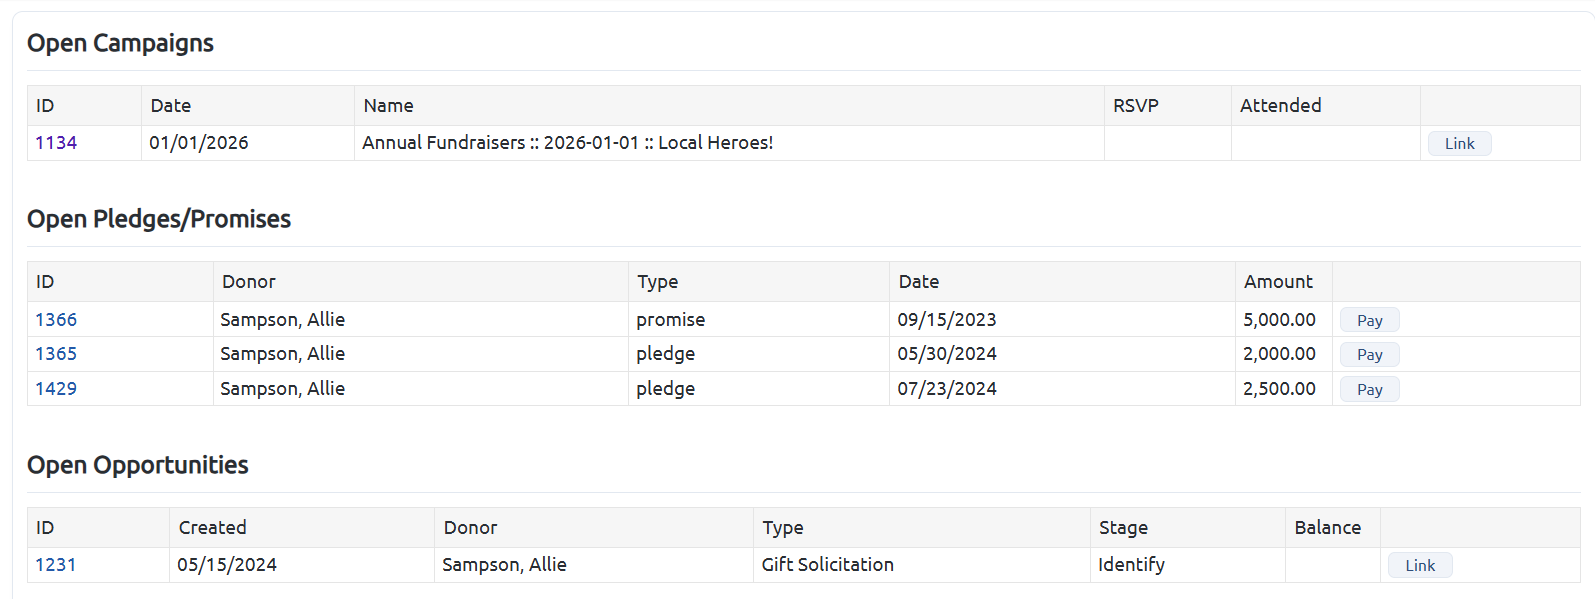Click Link button for Gift Solicitation opportunity
This screenshot has height=599, width=1595.
coord(1420,566)
